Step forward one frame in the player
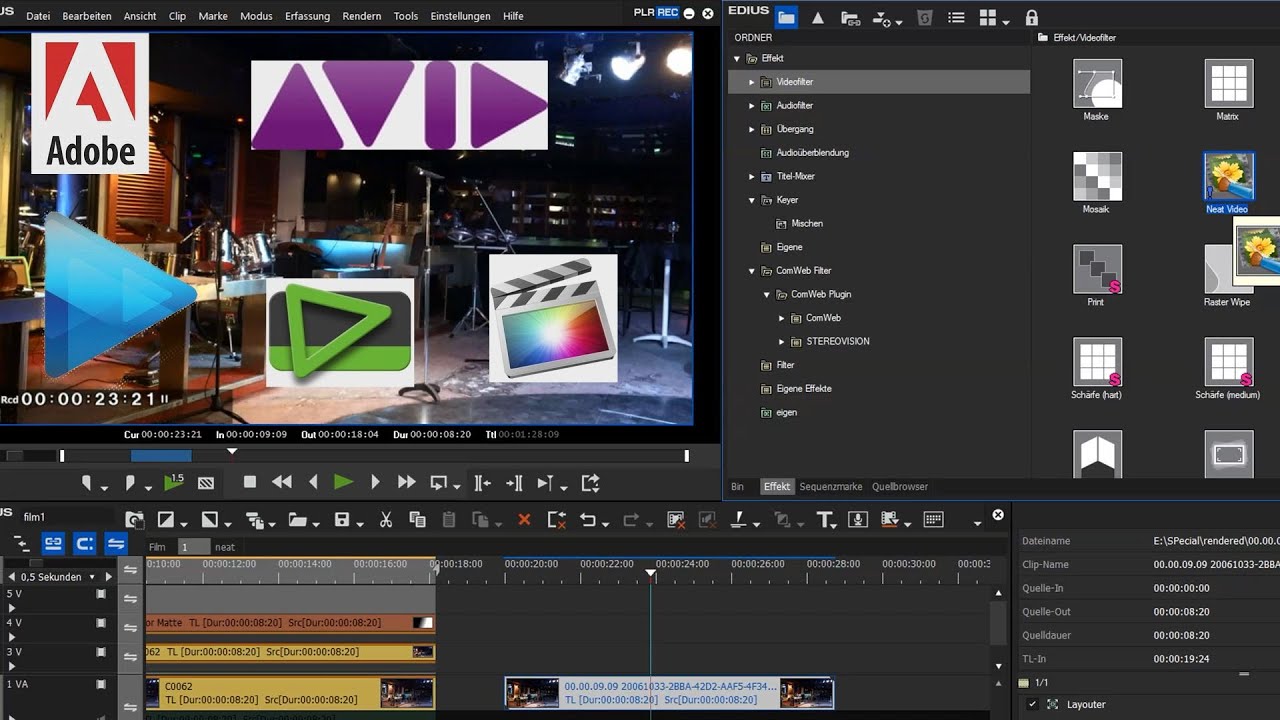 click(375, 482)
